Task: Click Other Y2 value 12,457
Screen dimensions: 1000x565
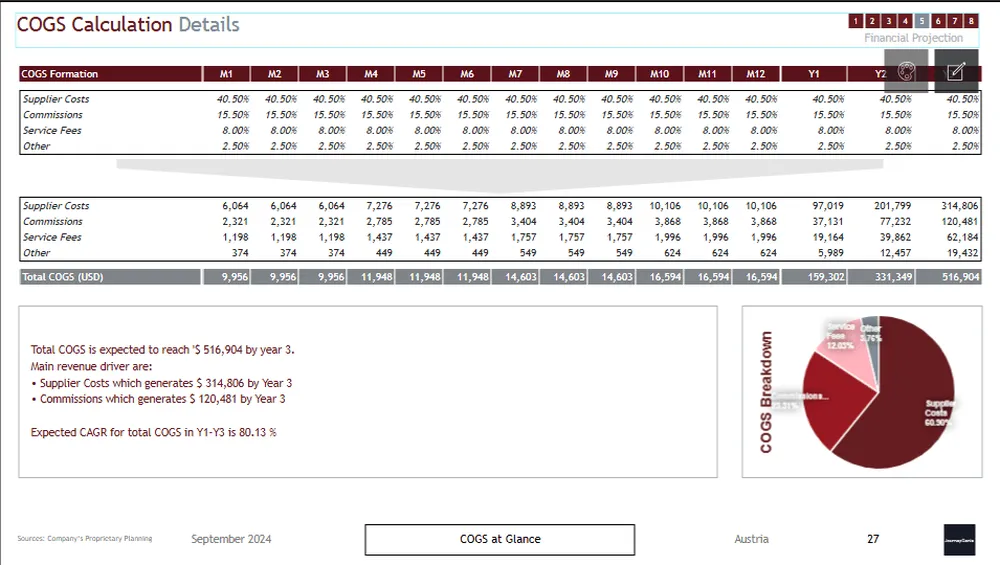Action: coord(895,253)
